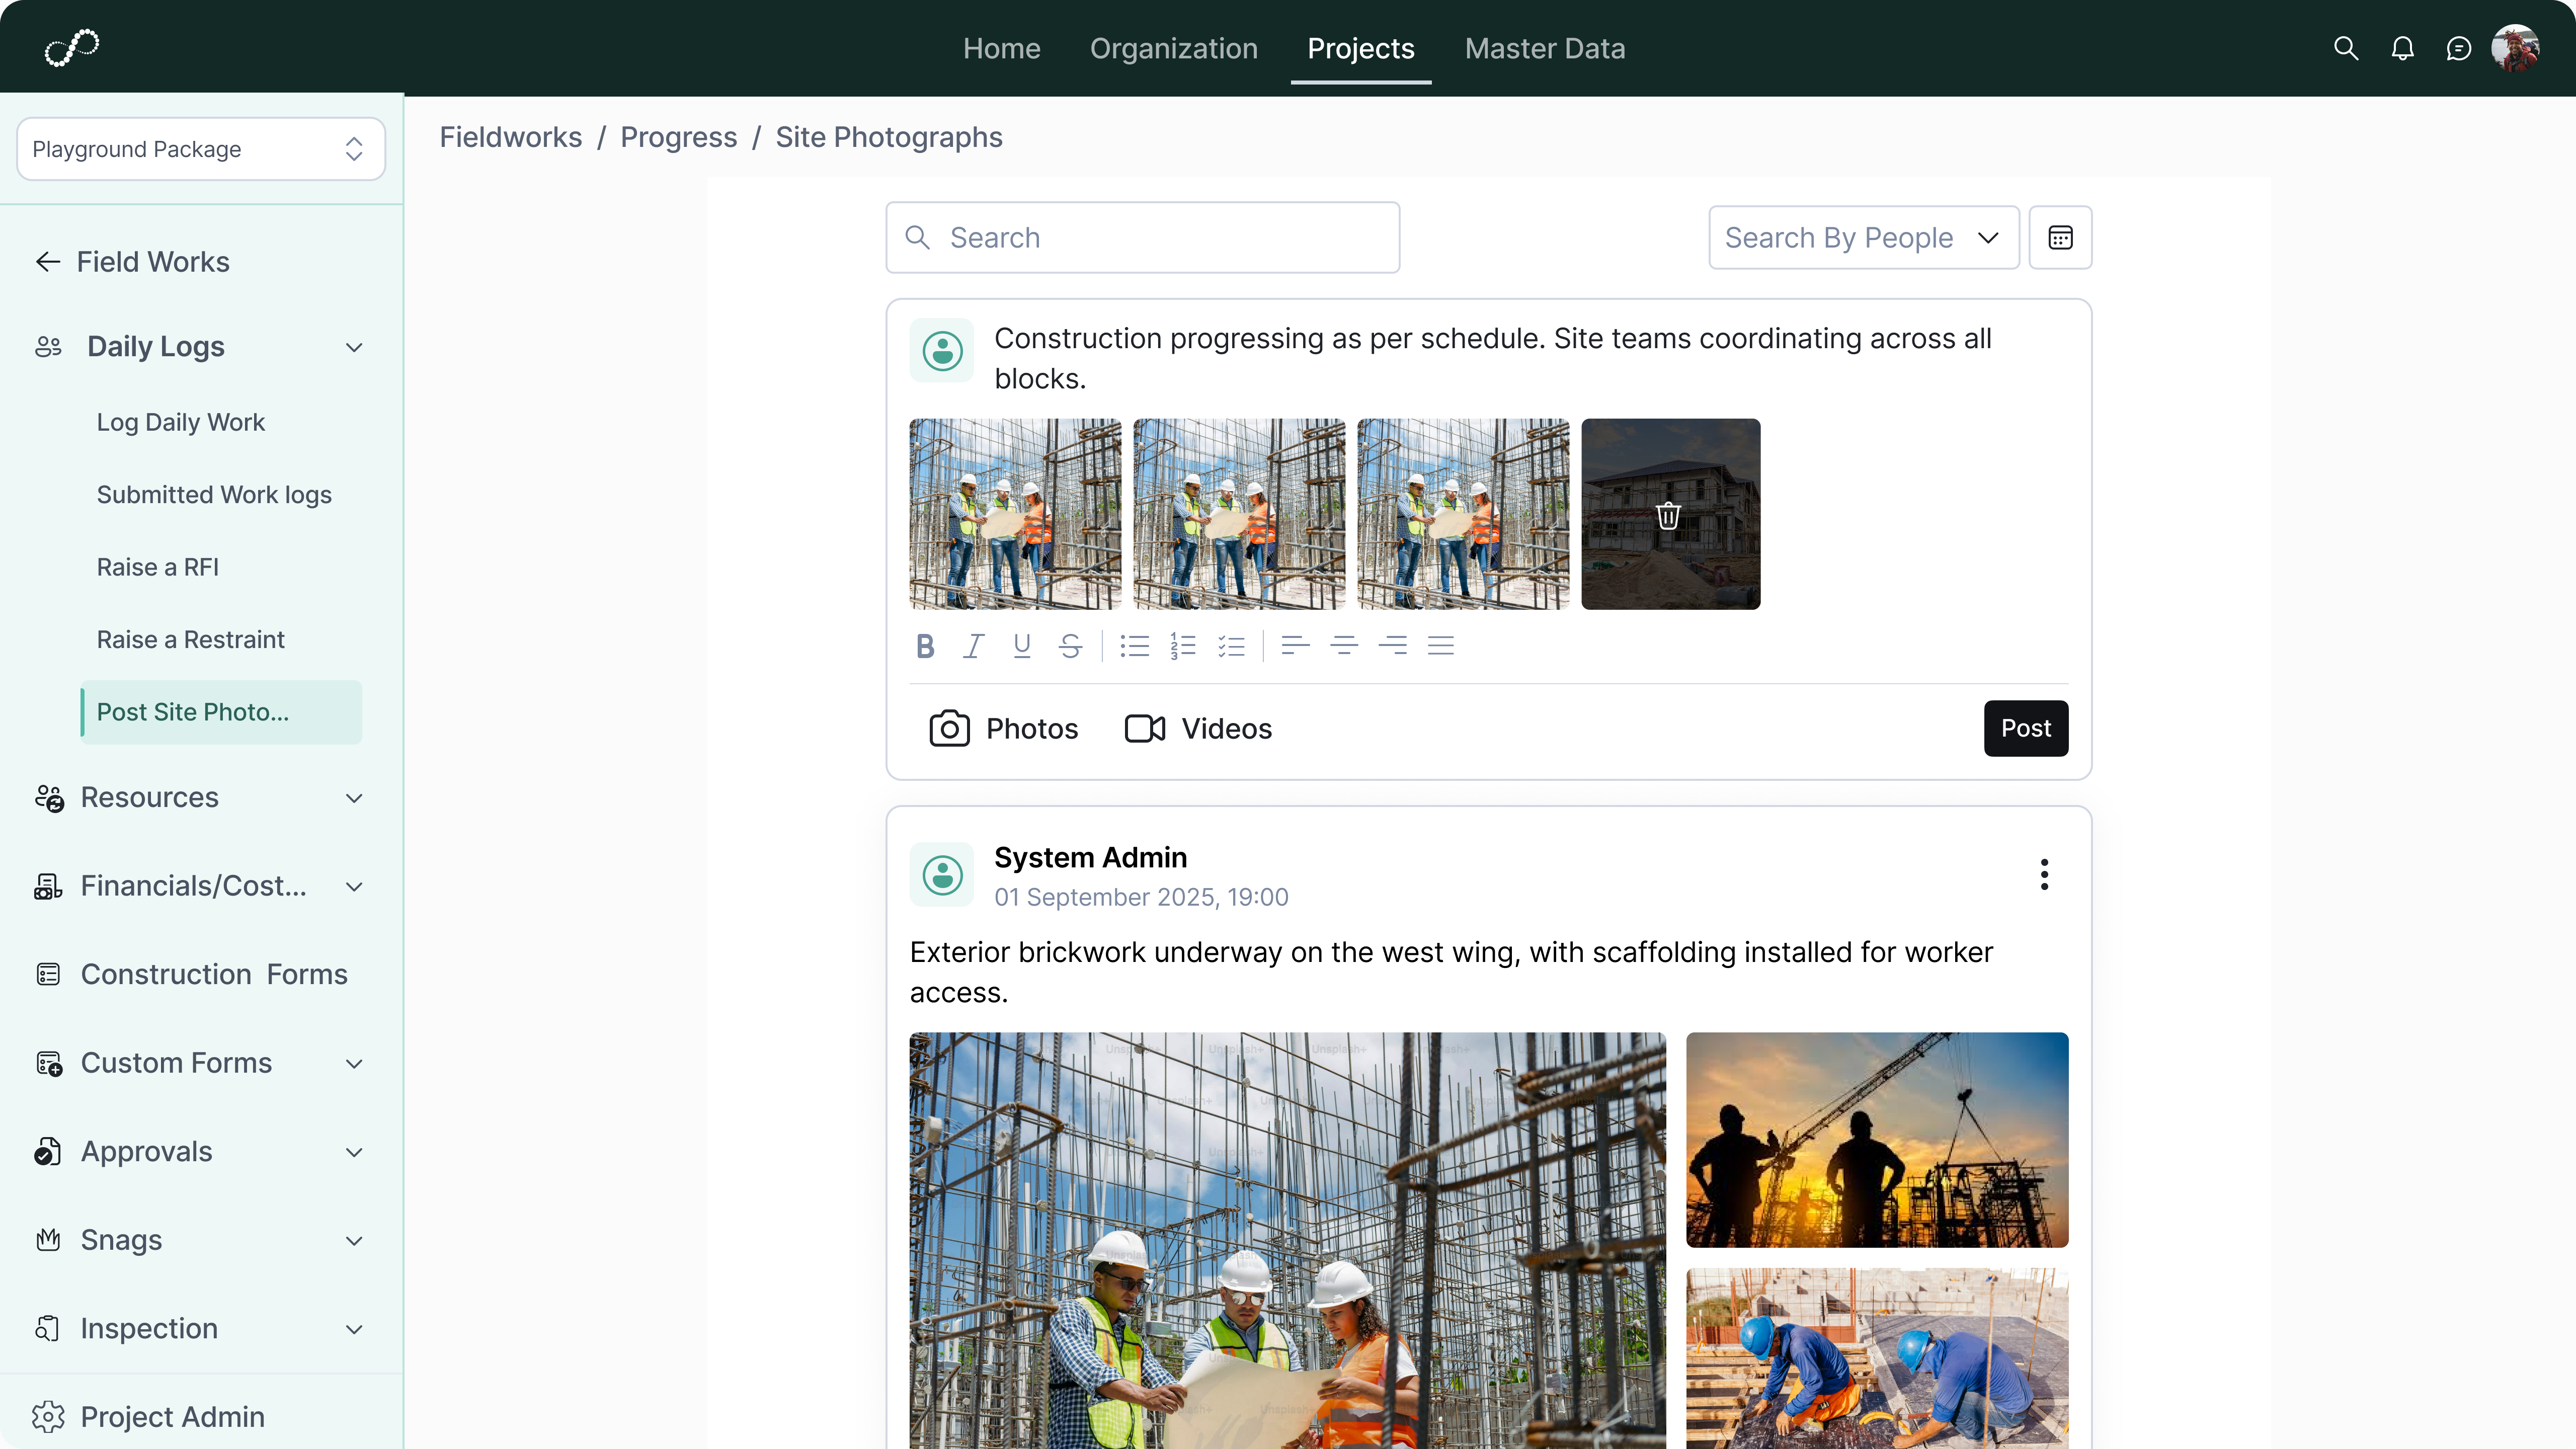Click the Project Admin gear icon
Image resolution: width=2576 pixels, height=1449 pixels.
(x=48, y=1416)
